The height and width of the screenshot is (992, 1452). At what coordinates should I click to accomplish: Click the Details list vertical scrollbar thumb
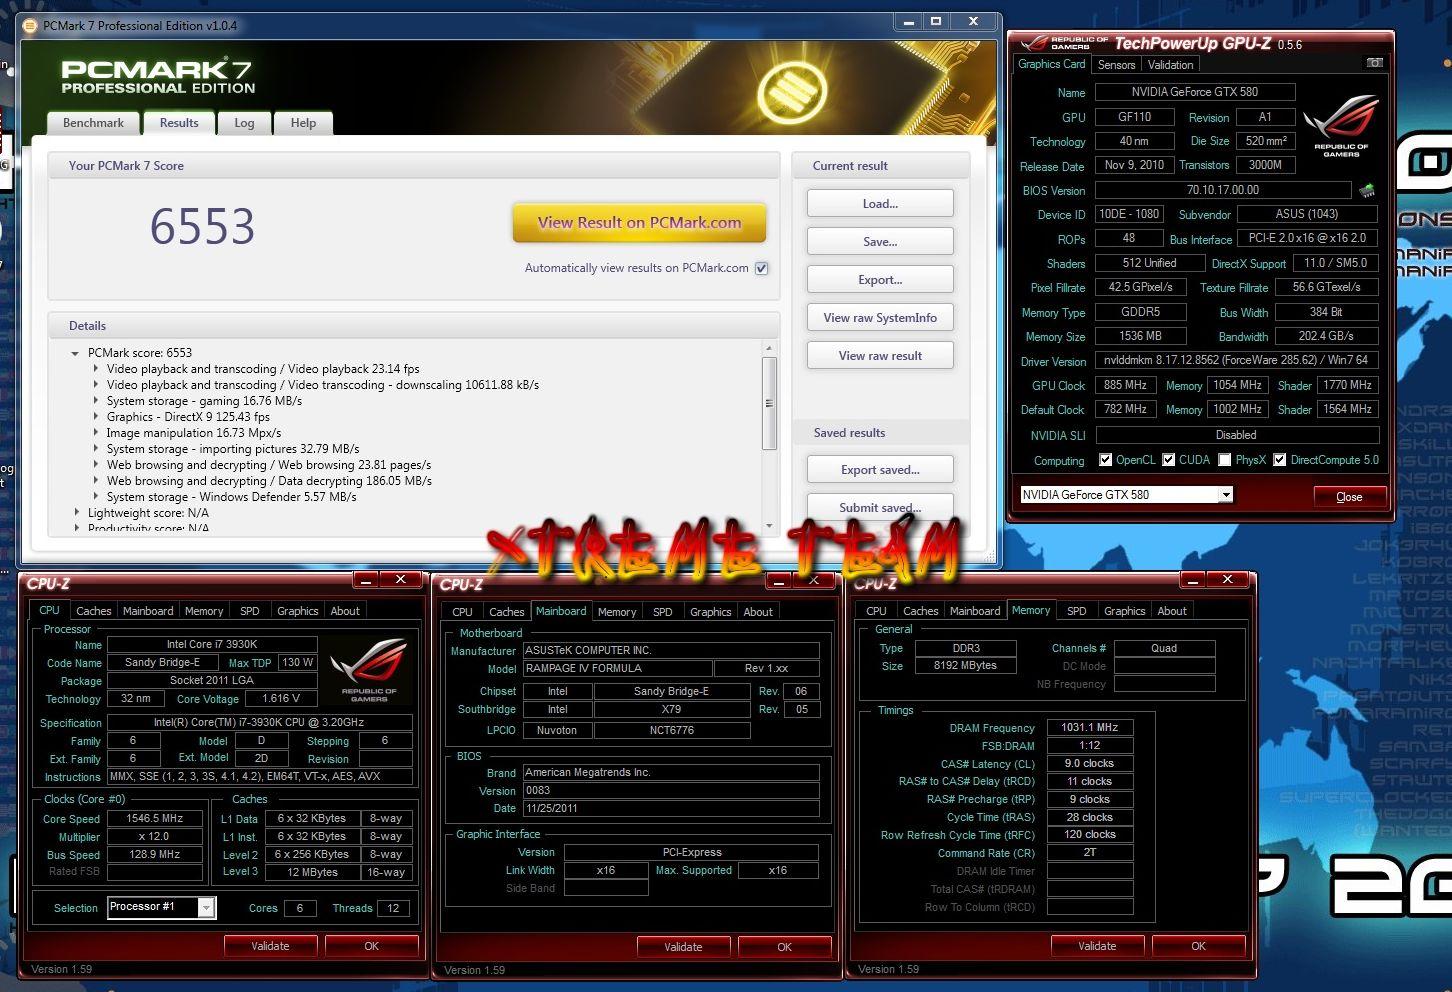(769, 403)
